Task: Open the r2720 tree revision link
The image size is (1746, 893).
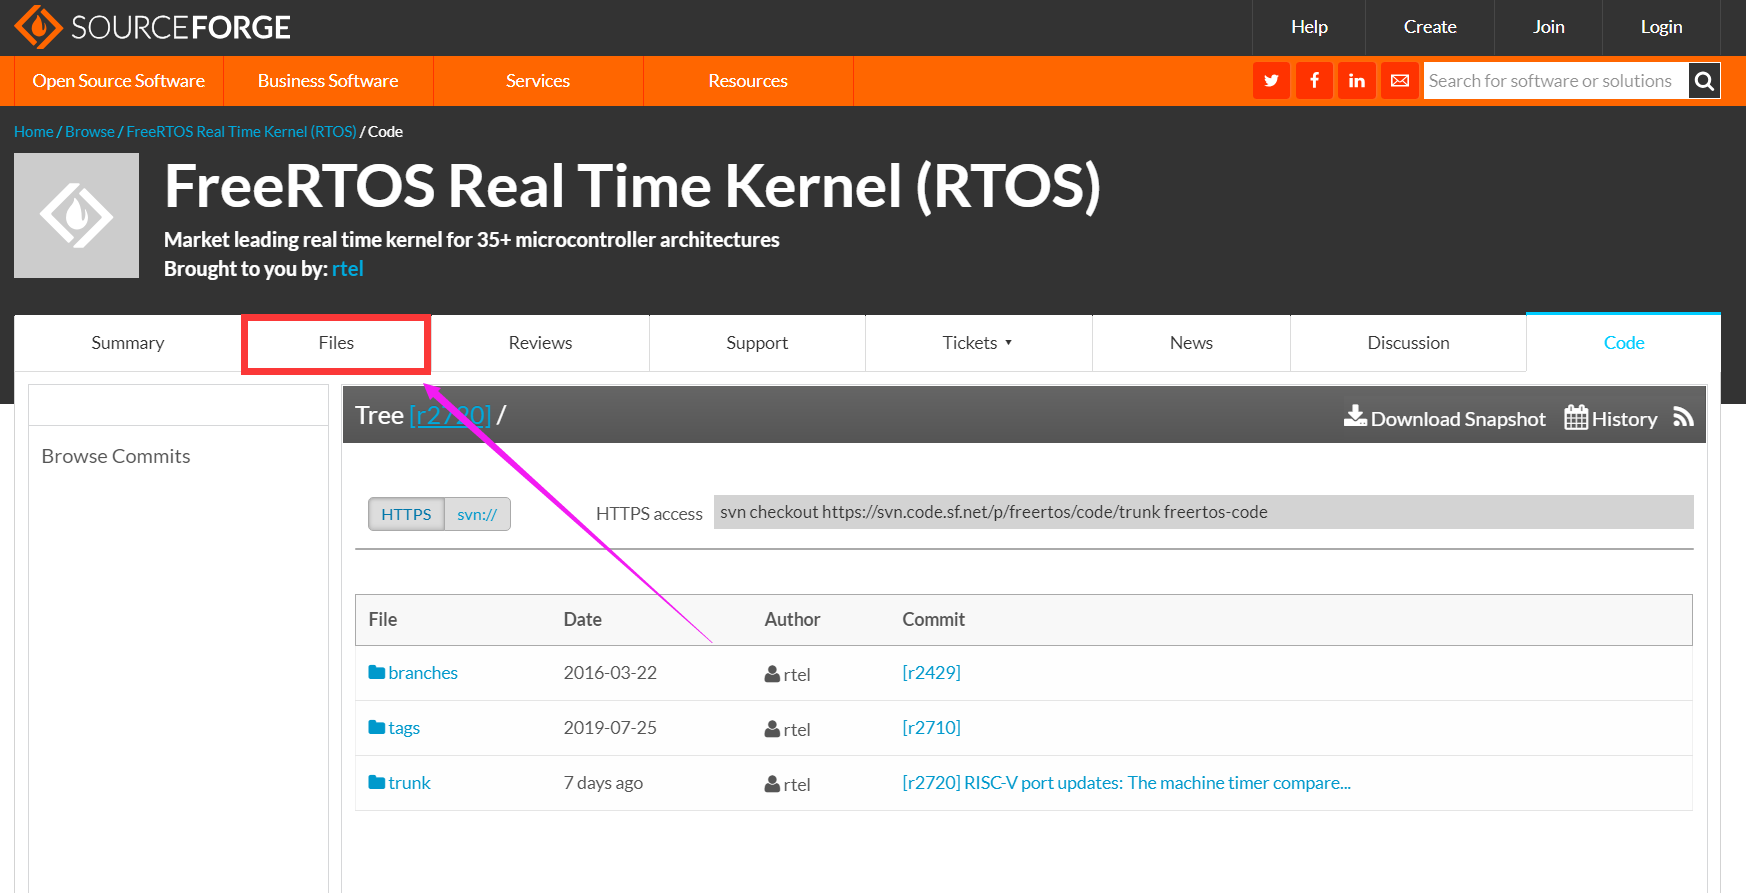Action: tap(450, 415)
